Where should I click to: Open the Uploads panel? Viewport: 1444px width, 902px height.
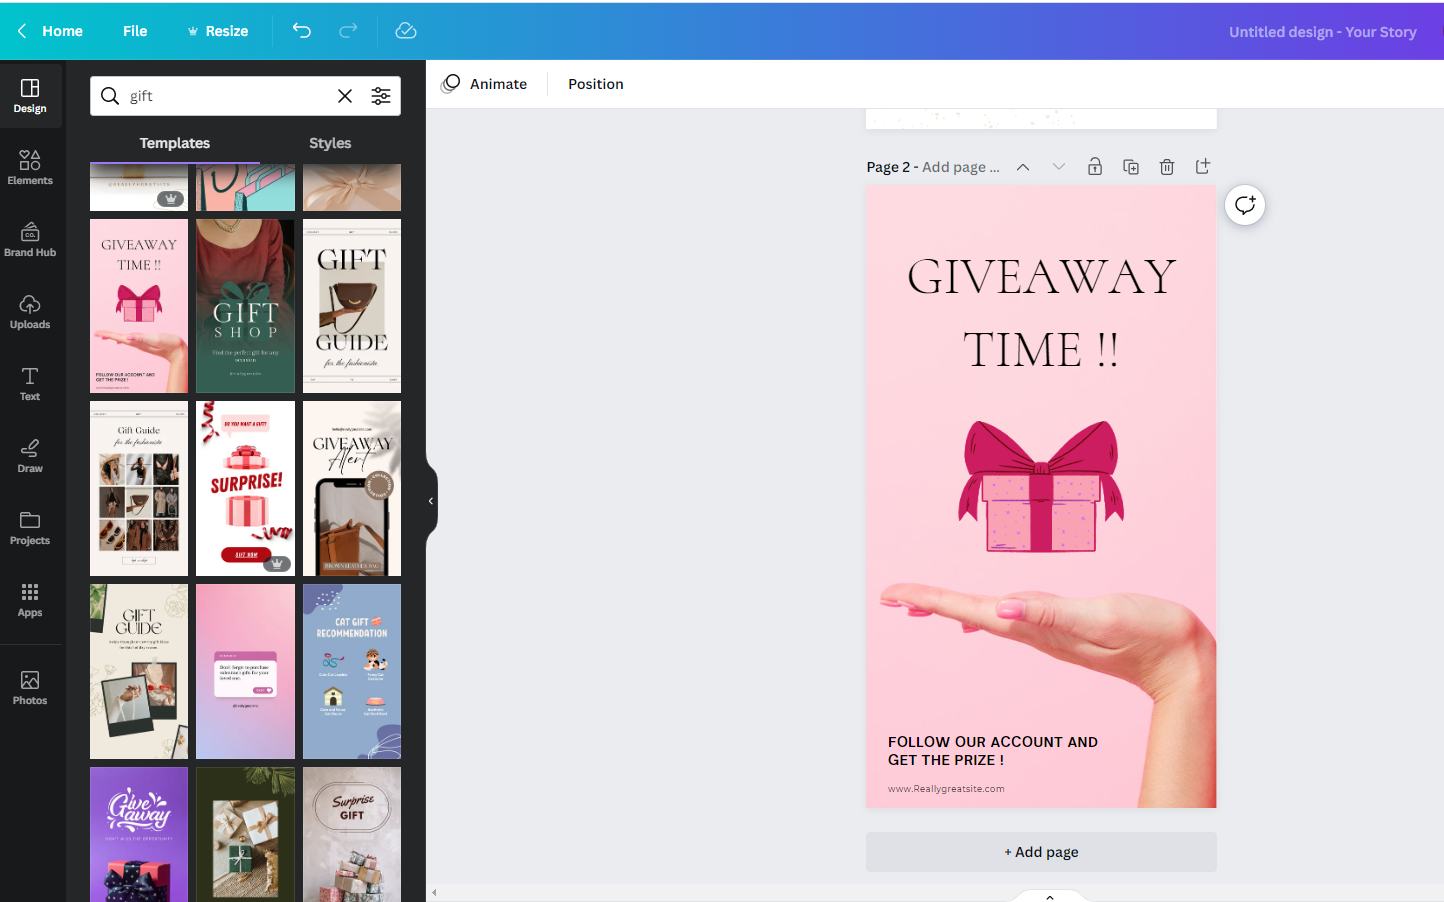pyautogui.click(x=30, y=312)
